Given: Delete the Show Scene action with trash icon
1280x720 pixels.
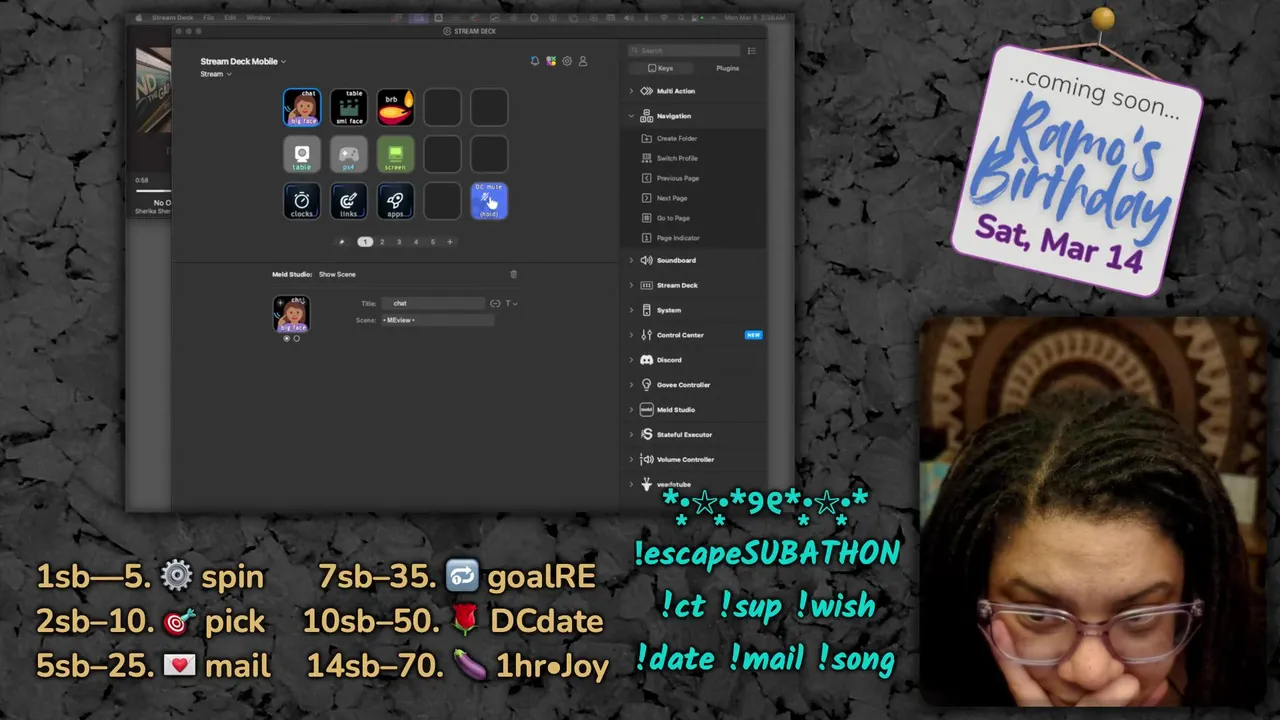Looking at the screenshot, I should 514,274.
